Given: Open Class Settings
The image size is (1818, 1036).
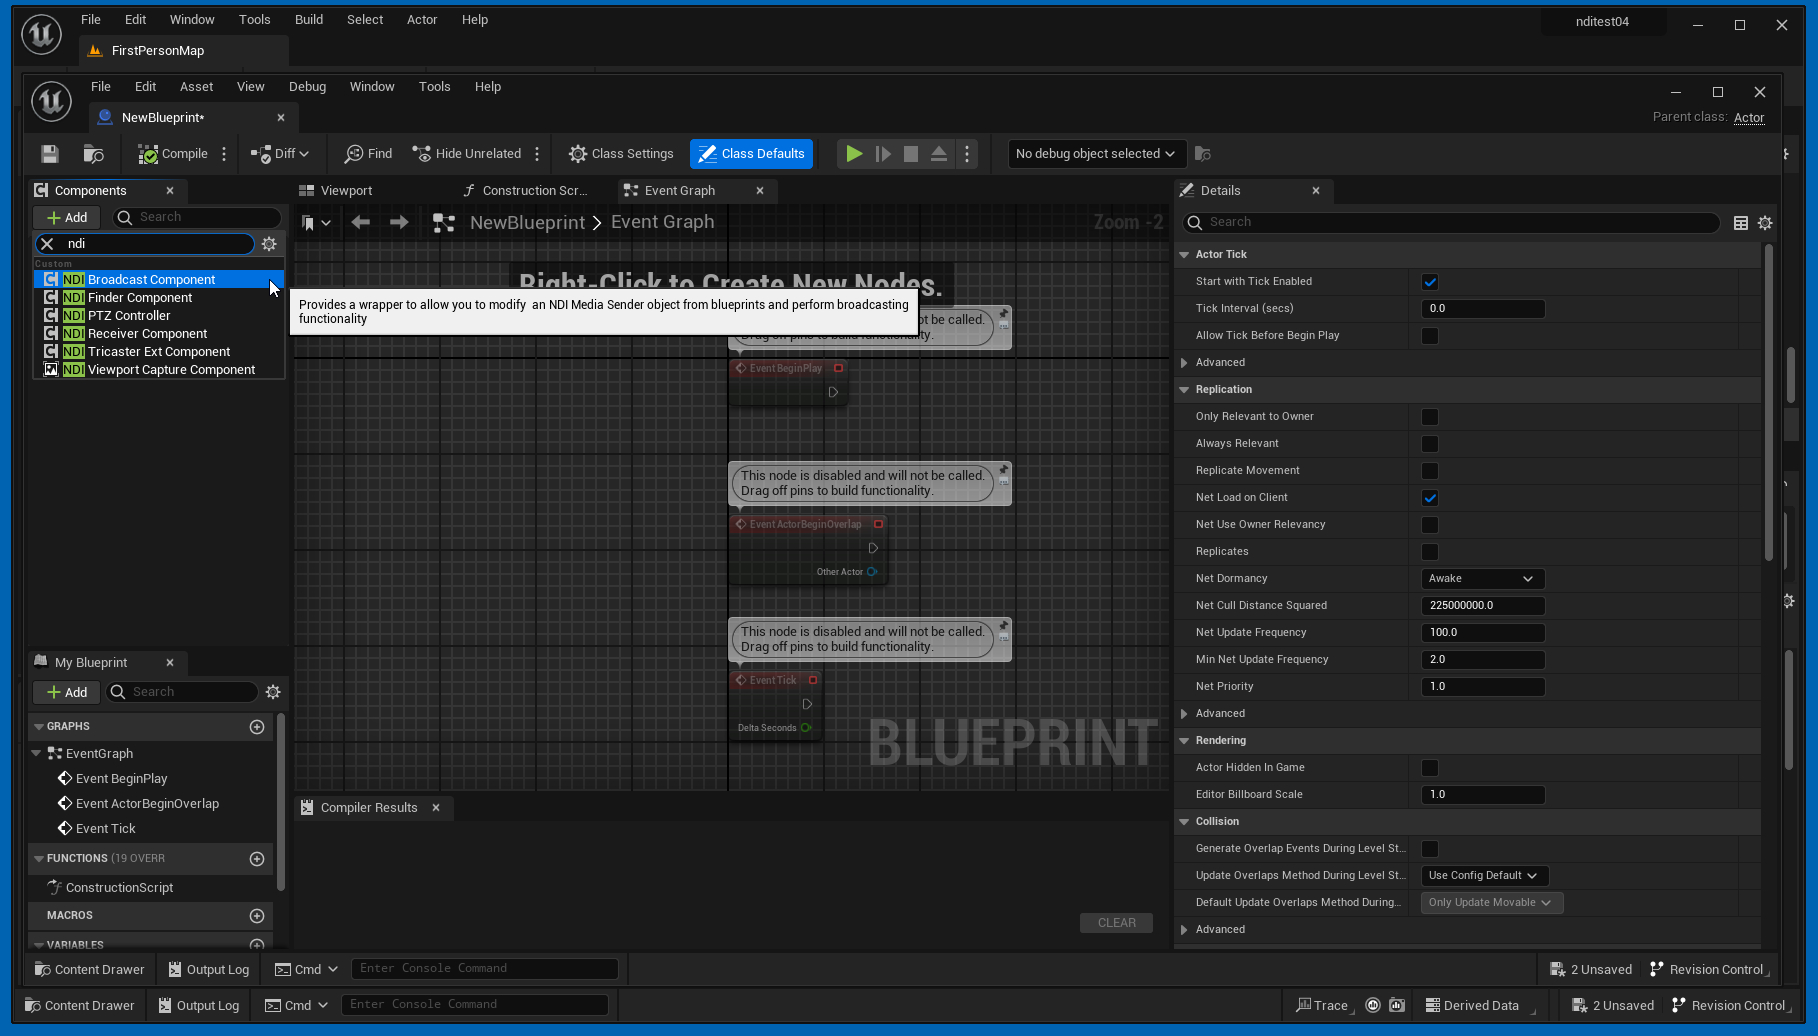Looking at the screenshot, I should coord(621,154).
